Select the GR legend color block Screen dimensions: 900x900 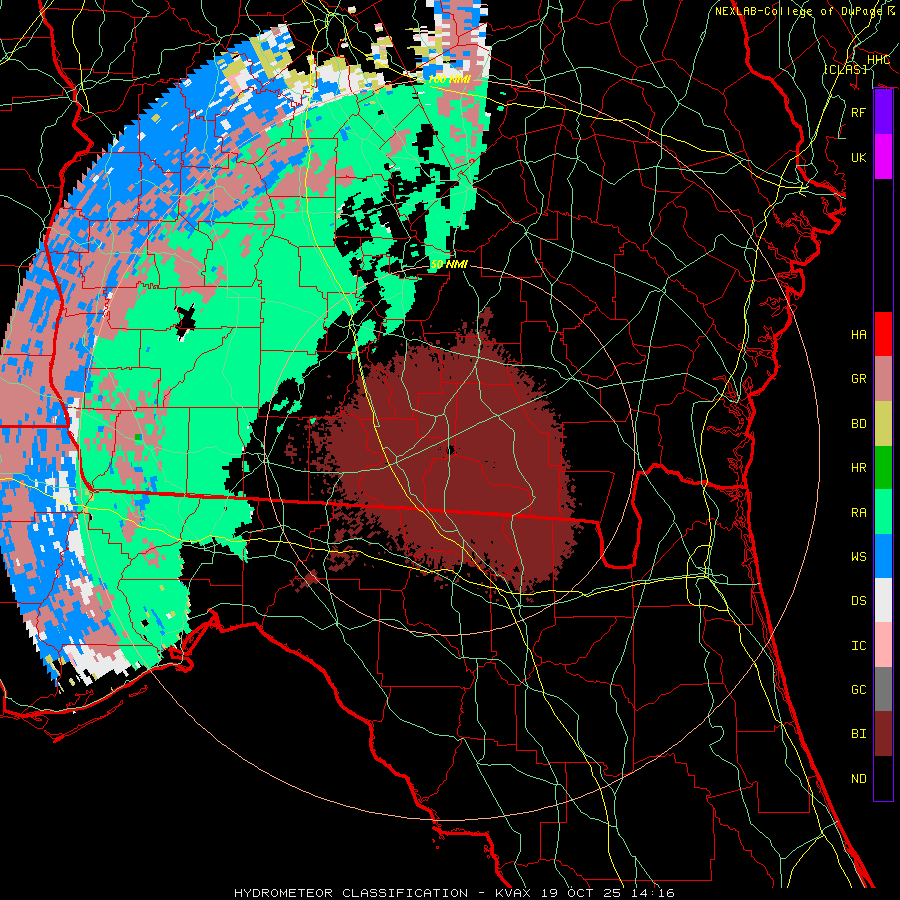click(x=883, y=378)
